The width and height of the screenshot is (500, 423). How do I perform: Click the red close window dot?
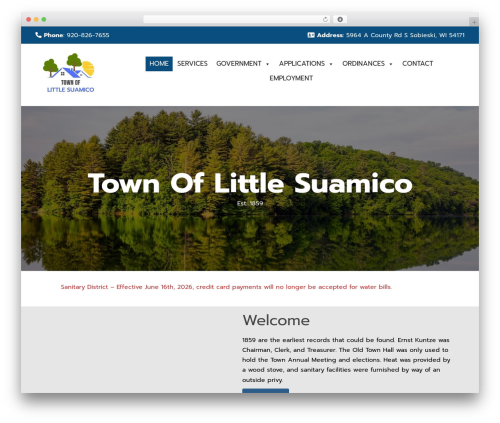(x=29, y=19)
